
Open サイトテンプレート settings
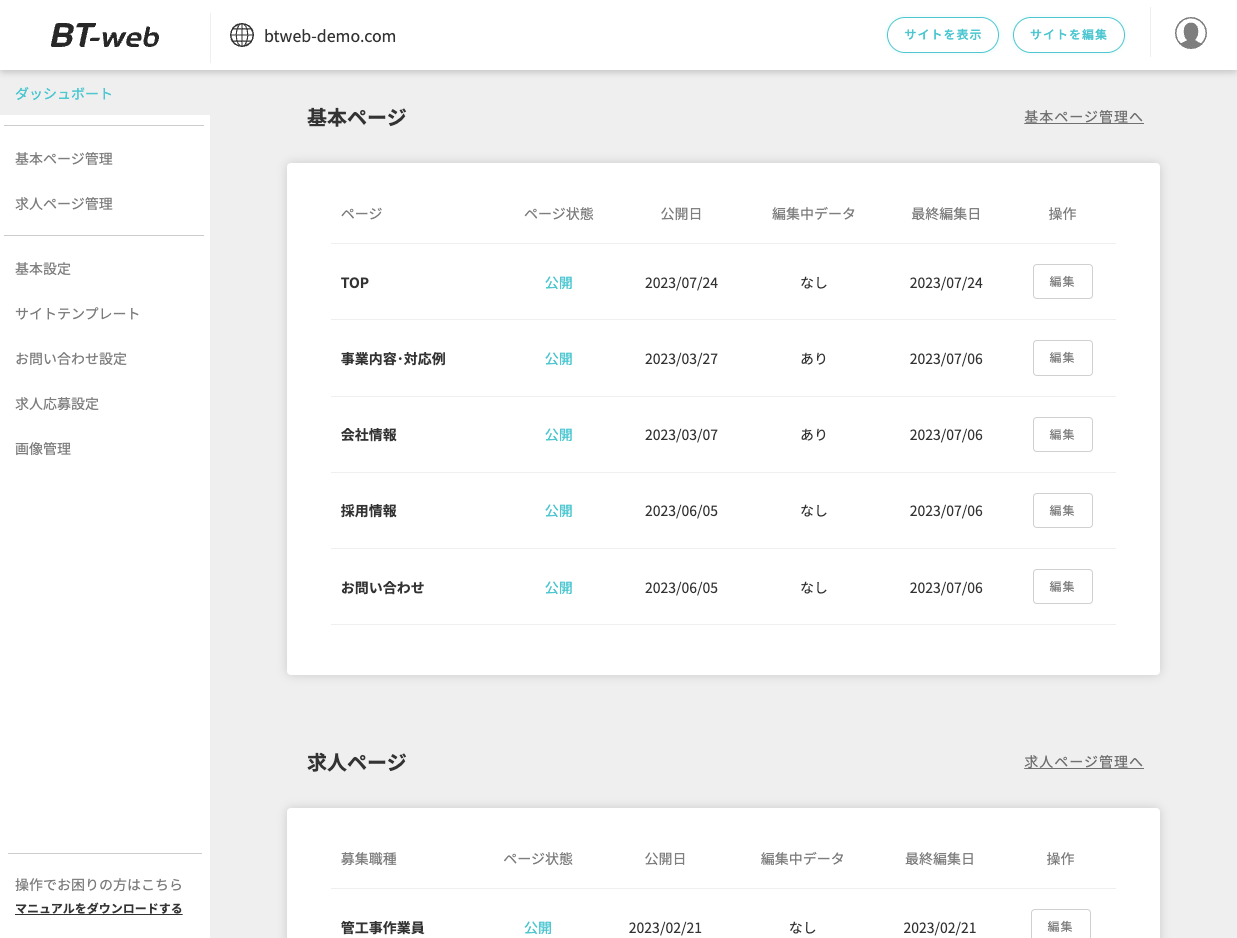click(x=78, y=314)
